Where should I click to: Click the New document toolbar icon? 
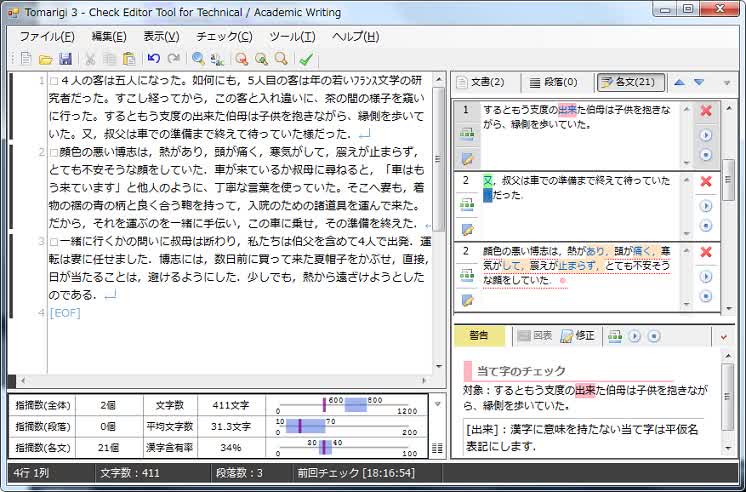pyautogui.click(x=26, y=59)
